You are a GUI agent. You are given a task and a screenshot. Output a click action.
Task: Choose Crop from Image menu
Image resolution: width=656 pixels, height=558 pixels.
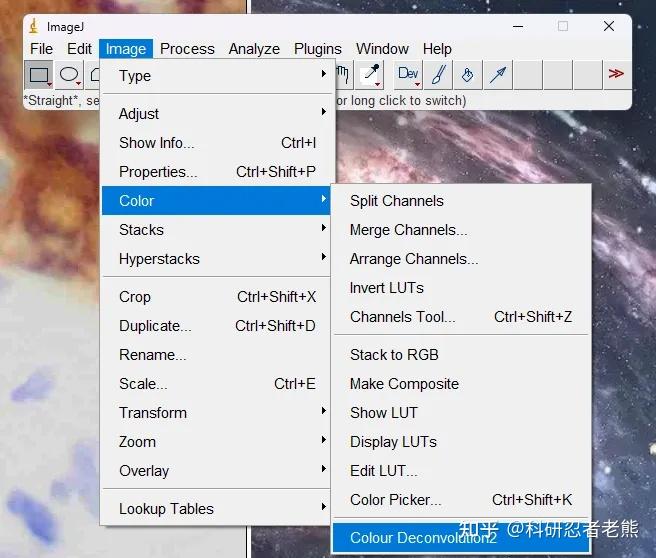(216, 297)
